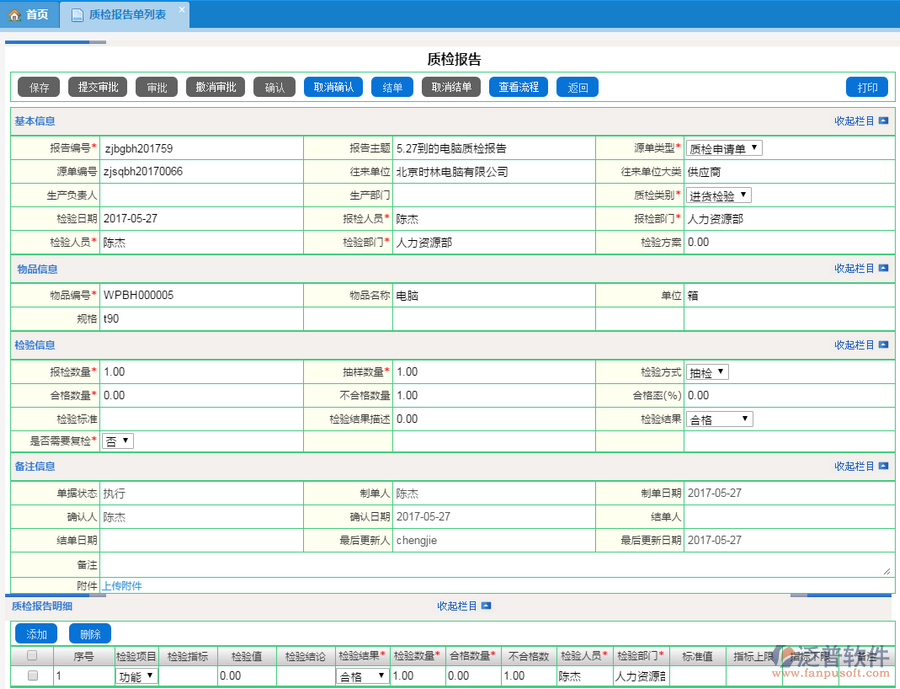Click the 上传附件 link
This screenshot has height=689, width=900.
122,586
